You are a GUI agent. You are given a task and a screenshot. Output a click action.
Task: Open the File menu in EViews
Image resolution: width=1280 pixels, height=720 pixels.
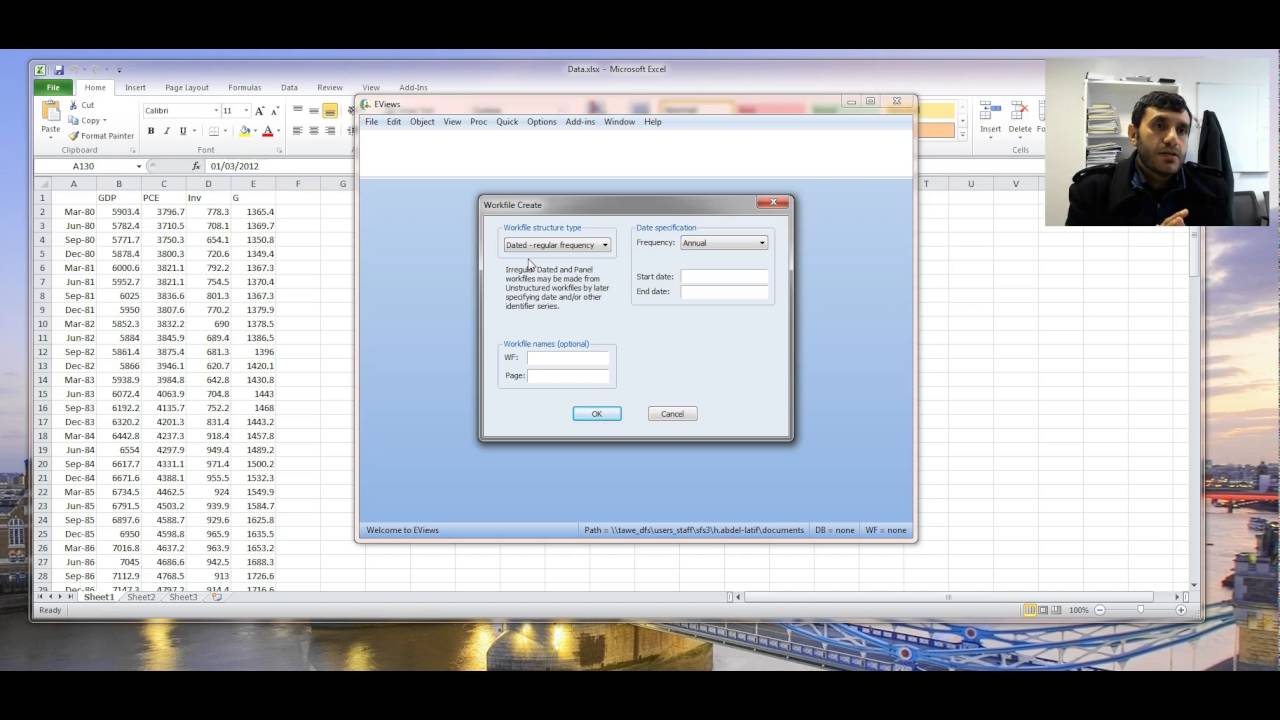pos(371,122)
